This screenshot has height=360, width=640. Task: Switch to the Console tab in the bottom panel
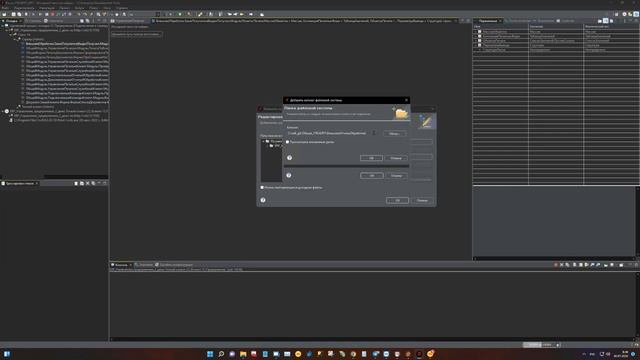click(121, 265)
